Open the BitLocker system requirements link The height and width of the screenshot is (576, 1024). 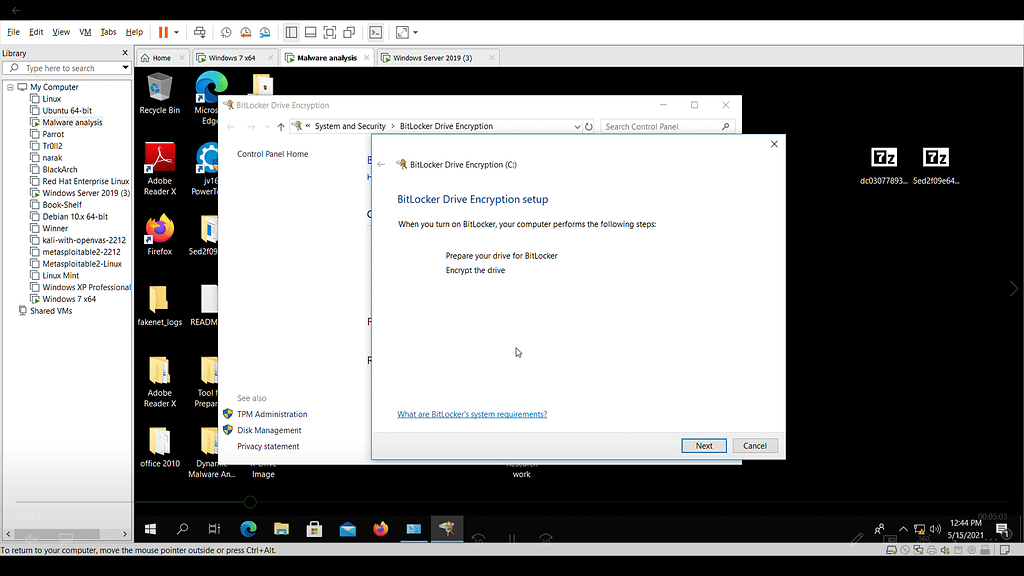click(472, 414)
